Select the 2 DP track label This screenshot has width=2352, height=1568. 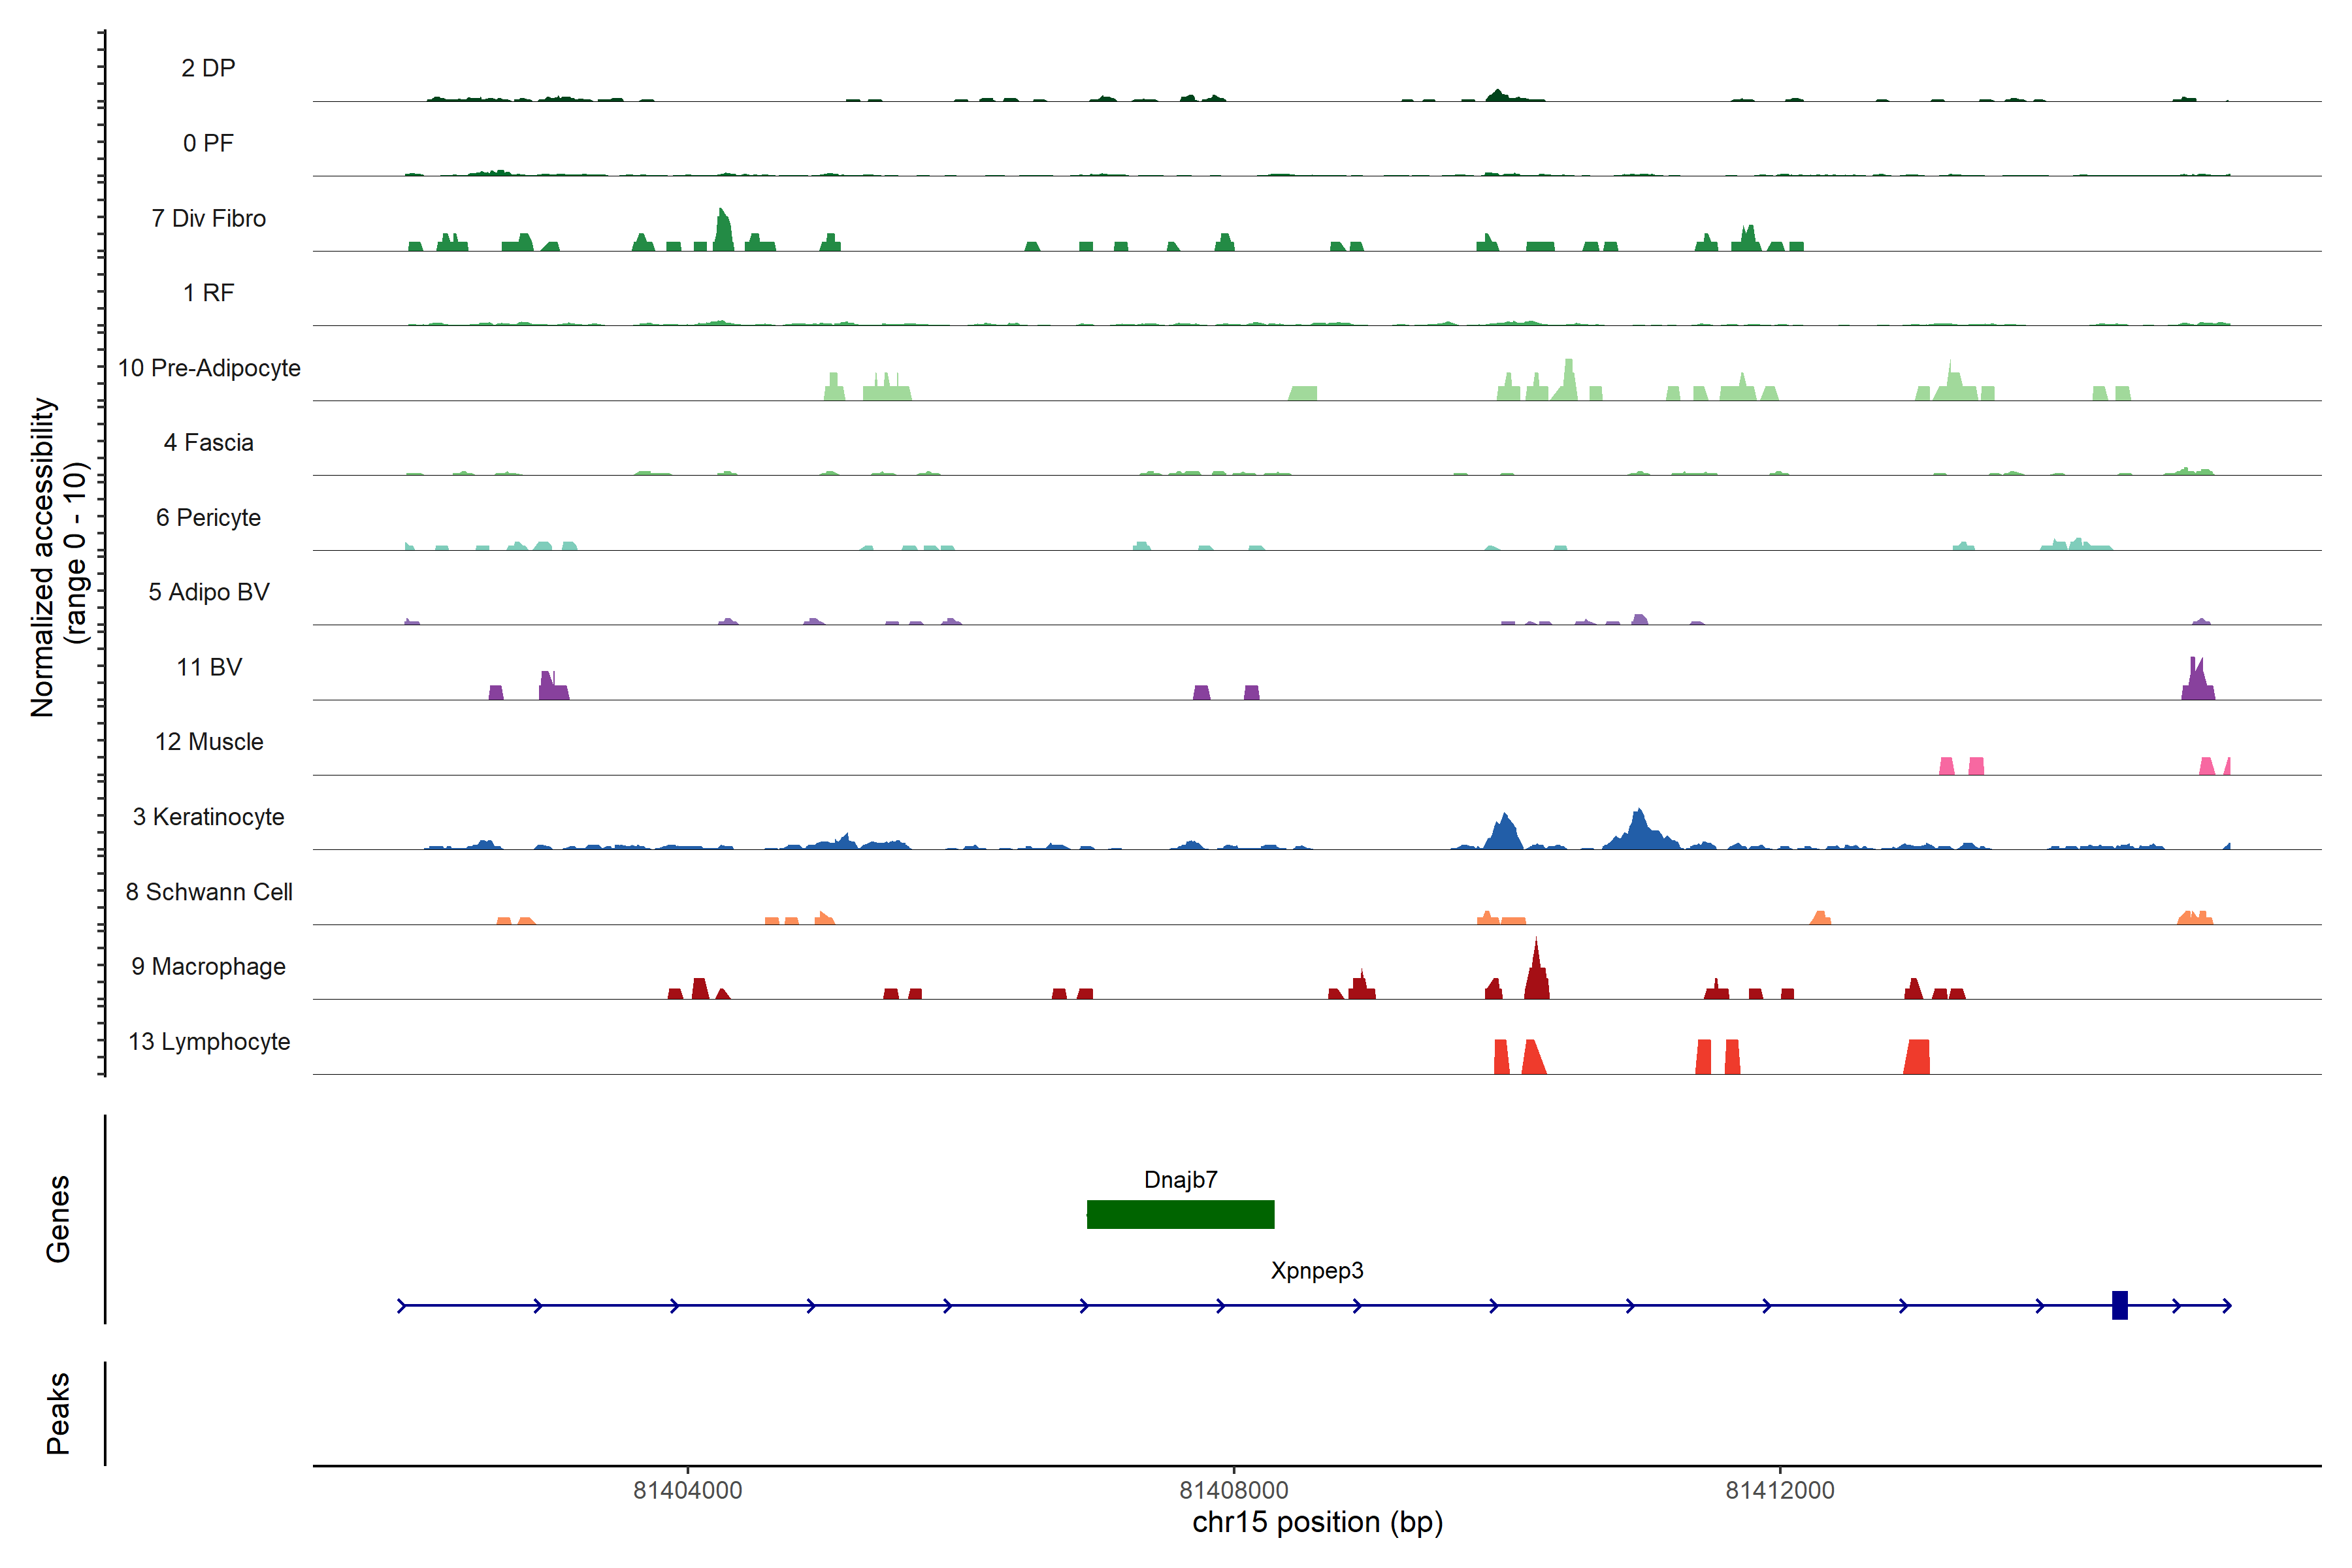(208, 68)
